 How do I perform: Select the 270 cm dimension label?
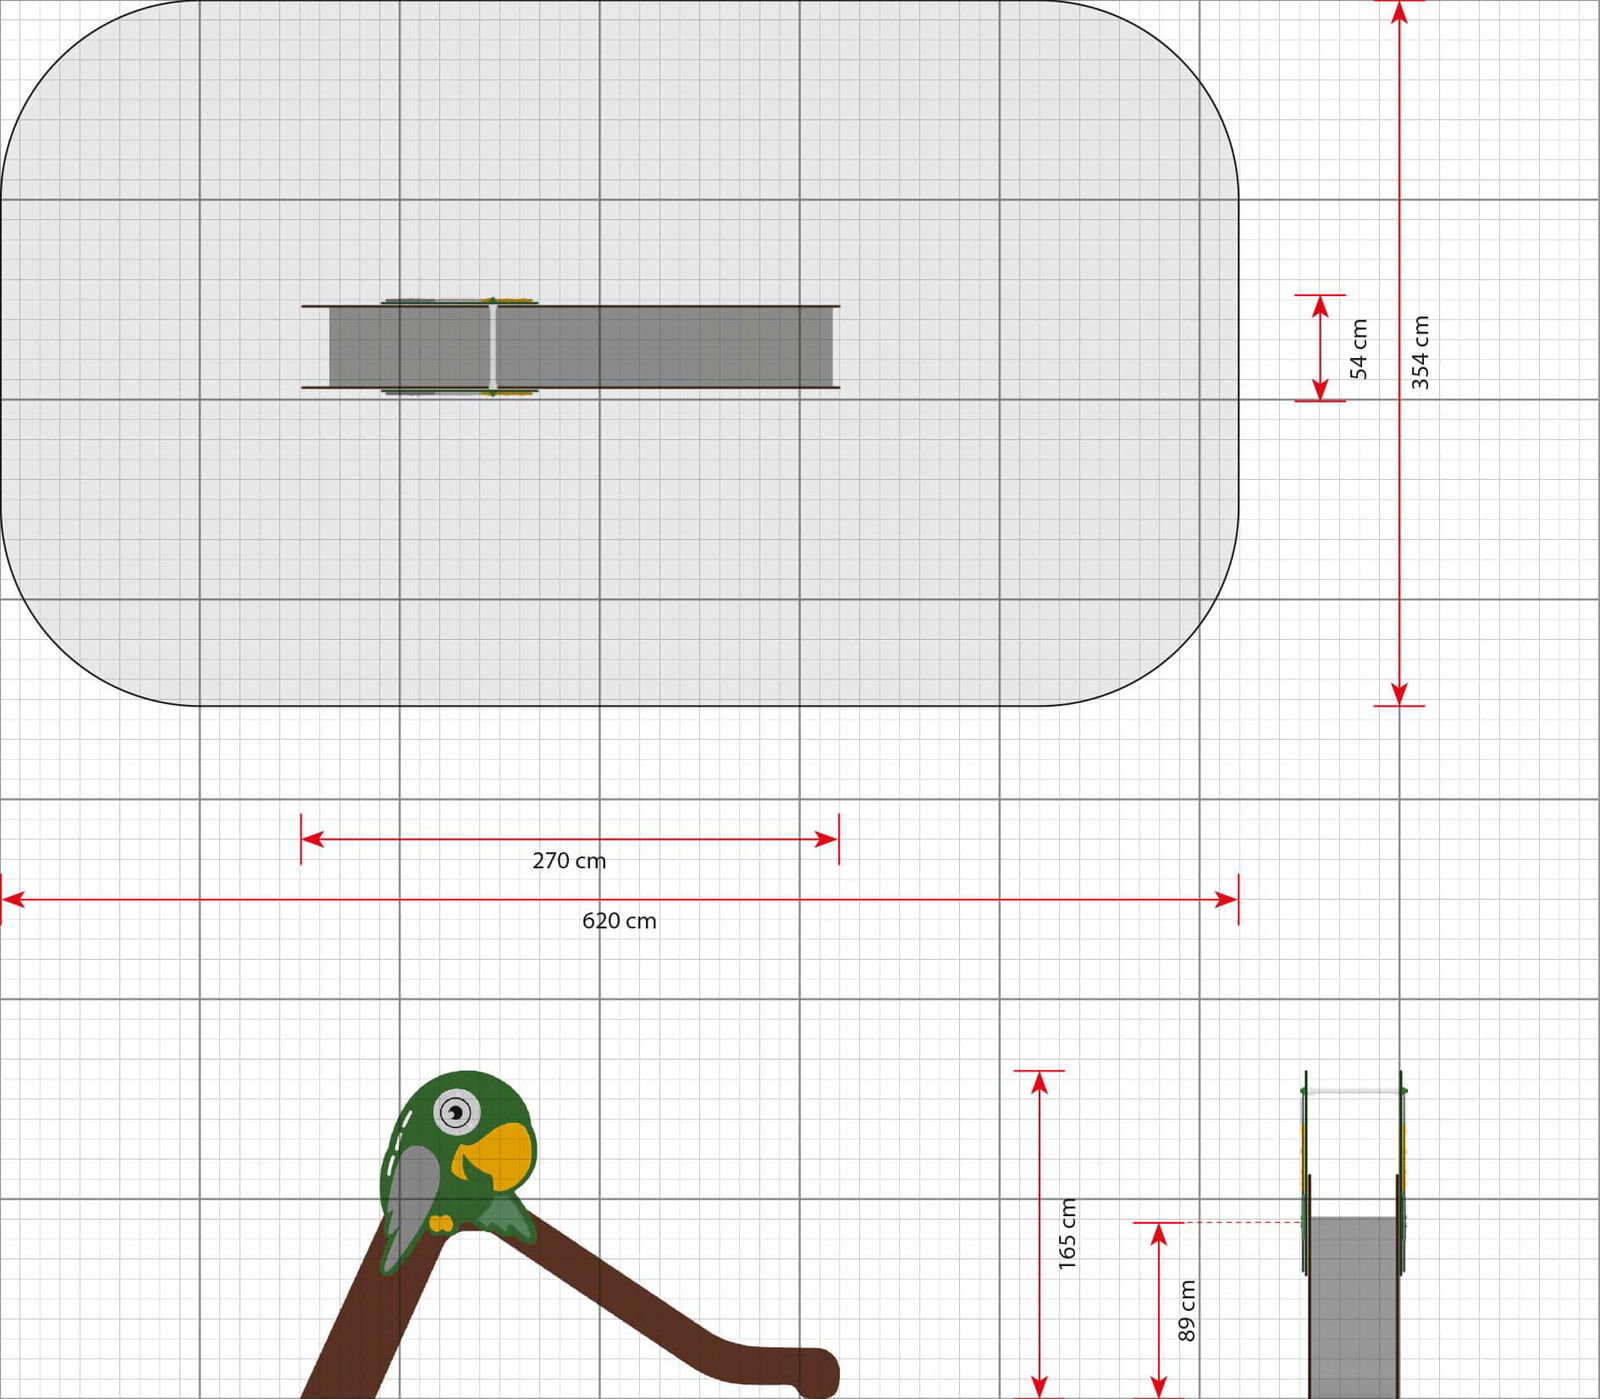tap(568, 861)
